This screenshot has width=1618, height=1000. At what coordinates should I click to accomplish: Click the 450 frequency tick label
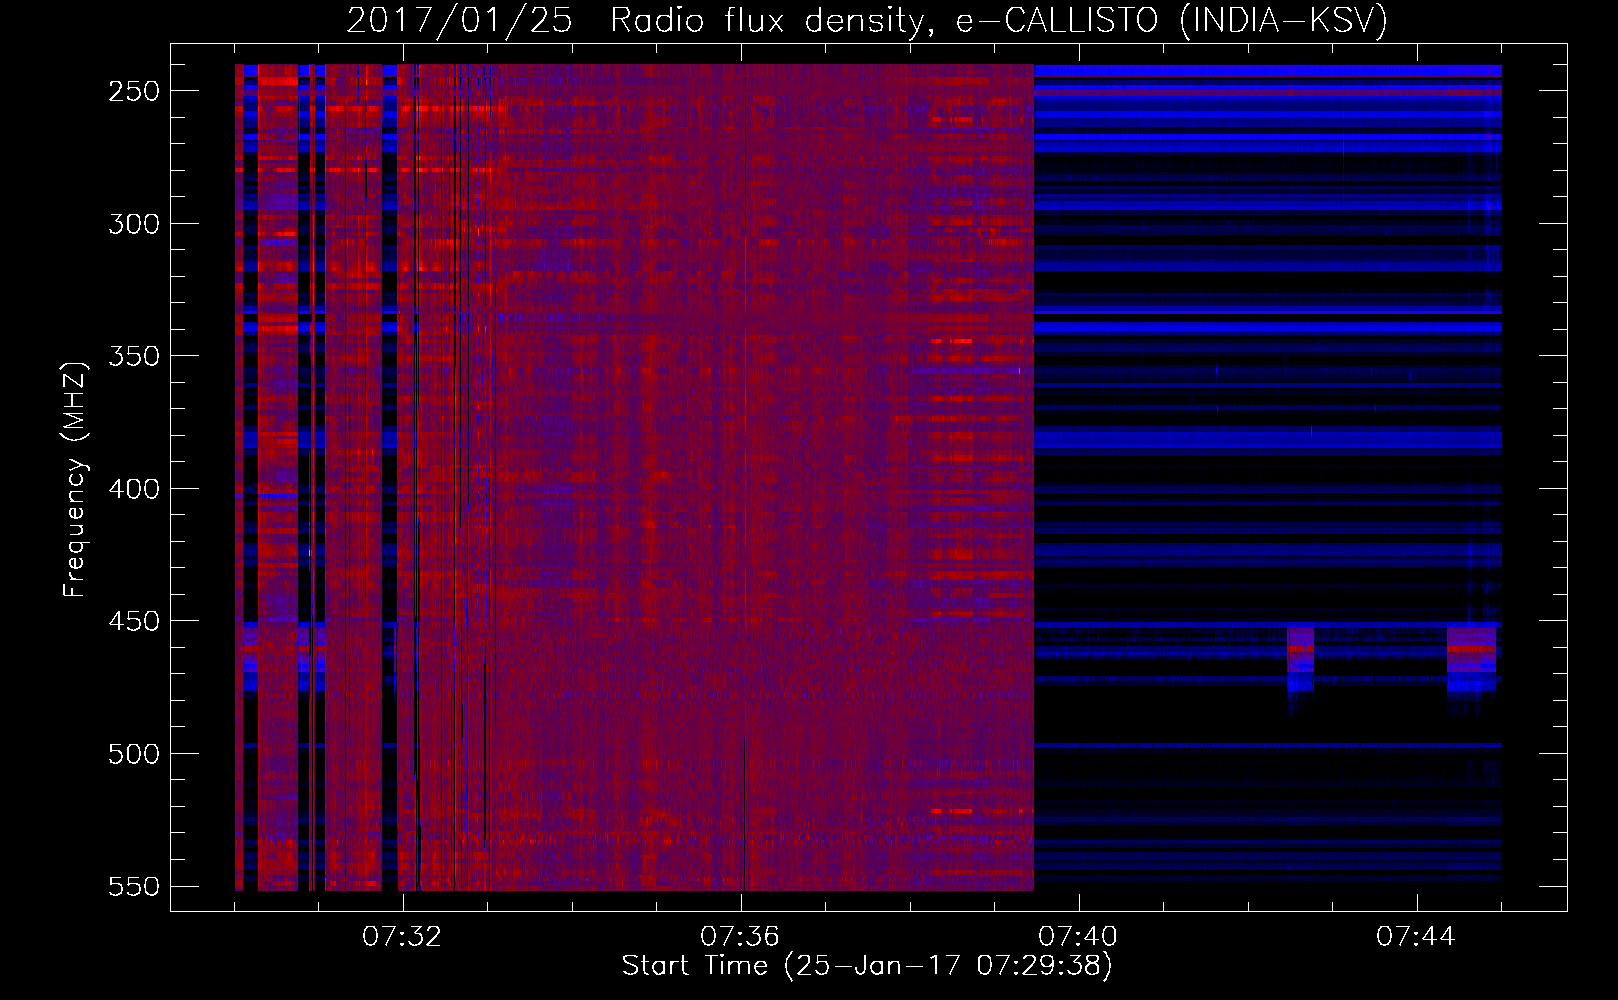point(134,621)
